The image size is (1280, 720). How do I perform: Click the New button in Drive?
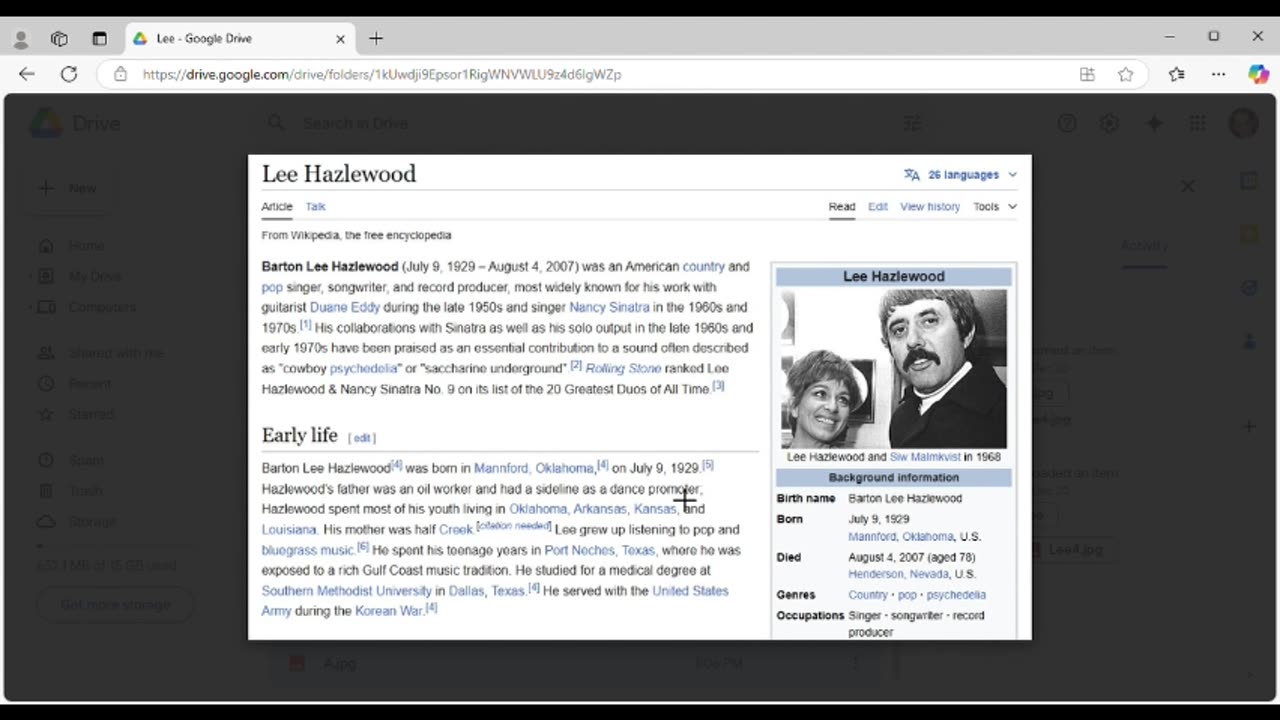(70, 188)
